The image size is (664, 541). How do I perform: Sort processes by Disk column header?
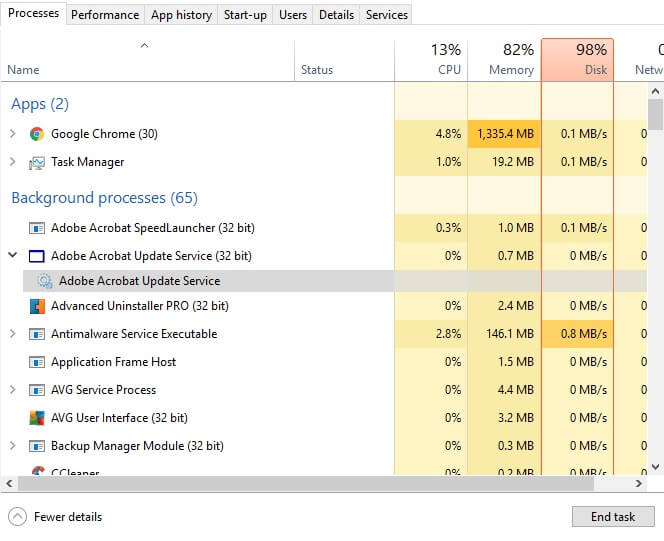578,60
